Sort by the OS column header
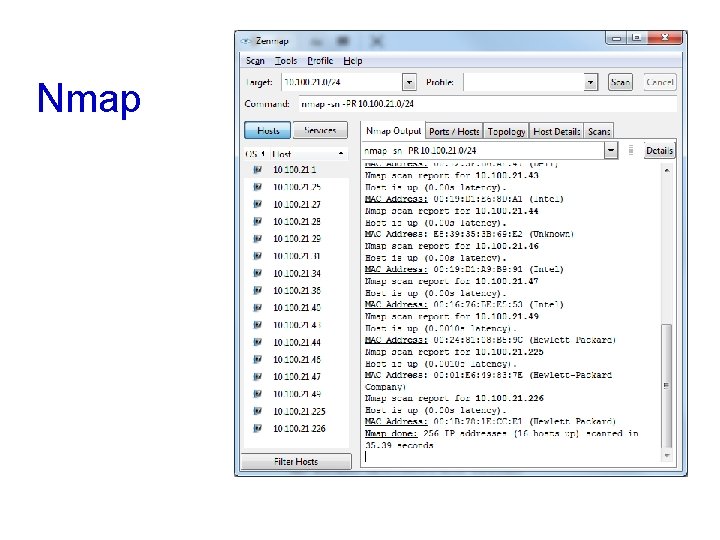 click(x=254, y=154)
